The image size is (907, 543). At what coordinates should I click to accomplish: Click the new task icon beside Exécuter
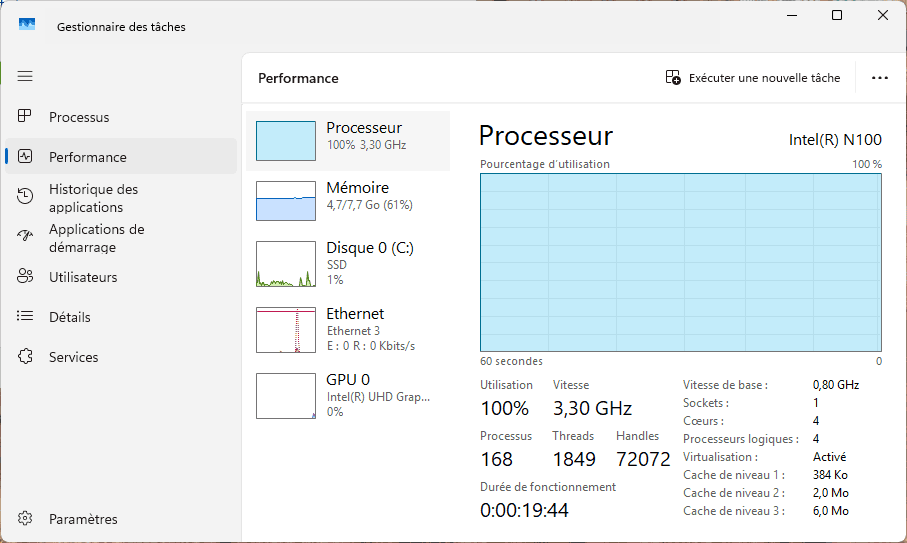pos(673,77)
